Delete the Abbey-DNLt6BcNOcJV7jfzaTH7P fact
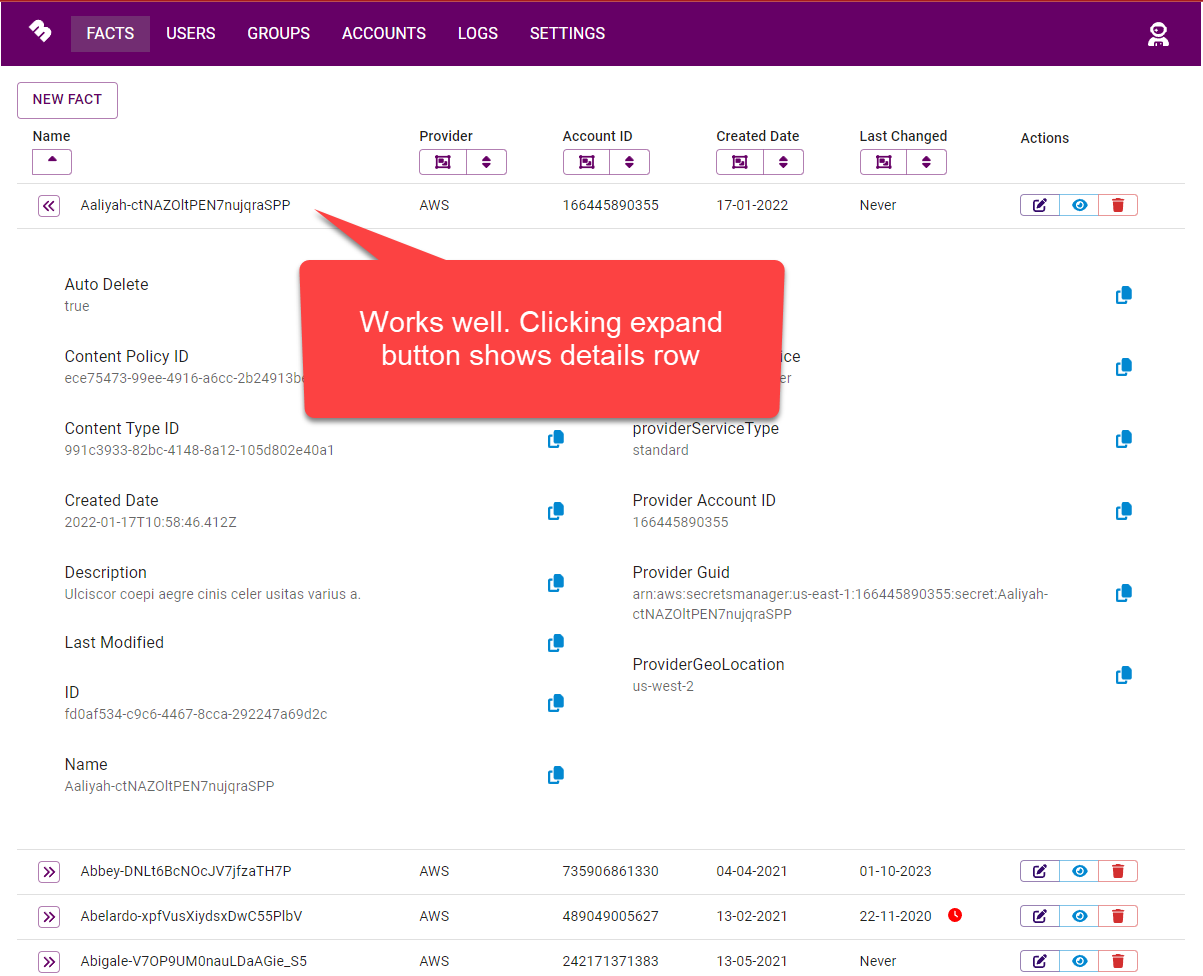 click(1118, 871)
